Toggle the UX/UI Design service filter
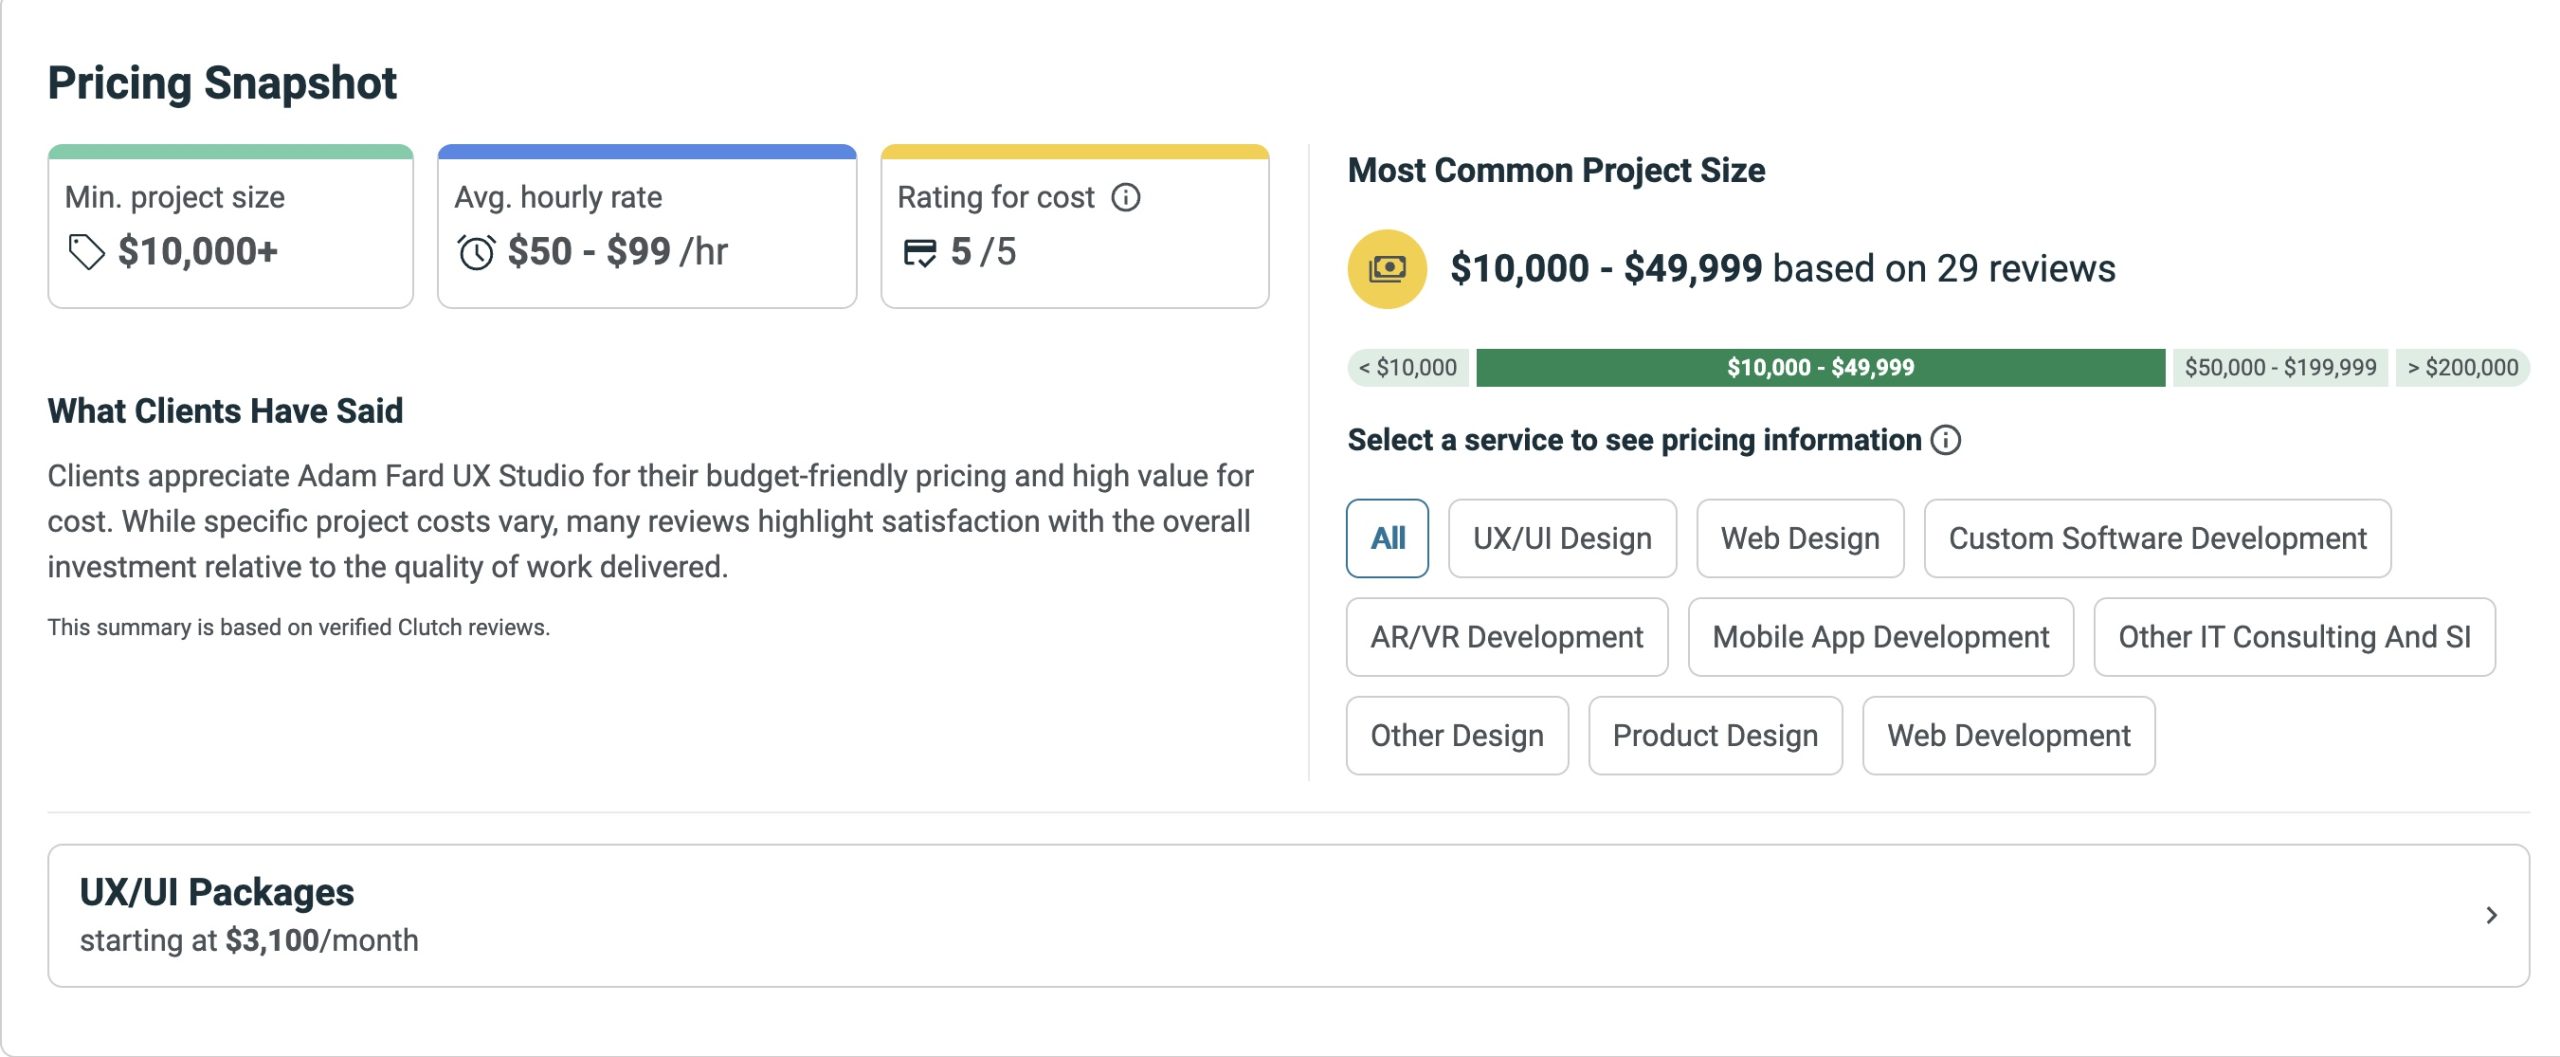 point(1562,538)
